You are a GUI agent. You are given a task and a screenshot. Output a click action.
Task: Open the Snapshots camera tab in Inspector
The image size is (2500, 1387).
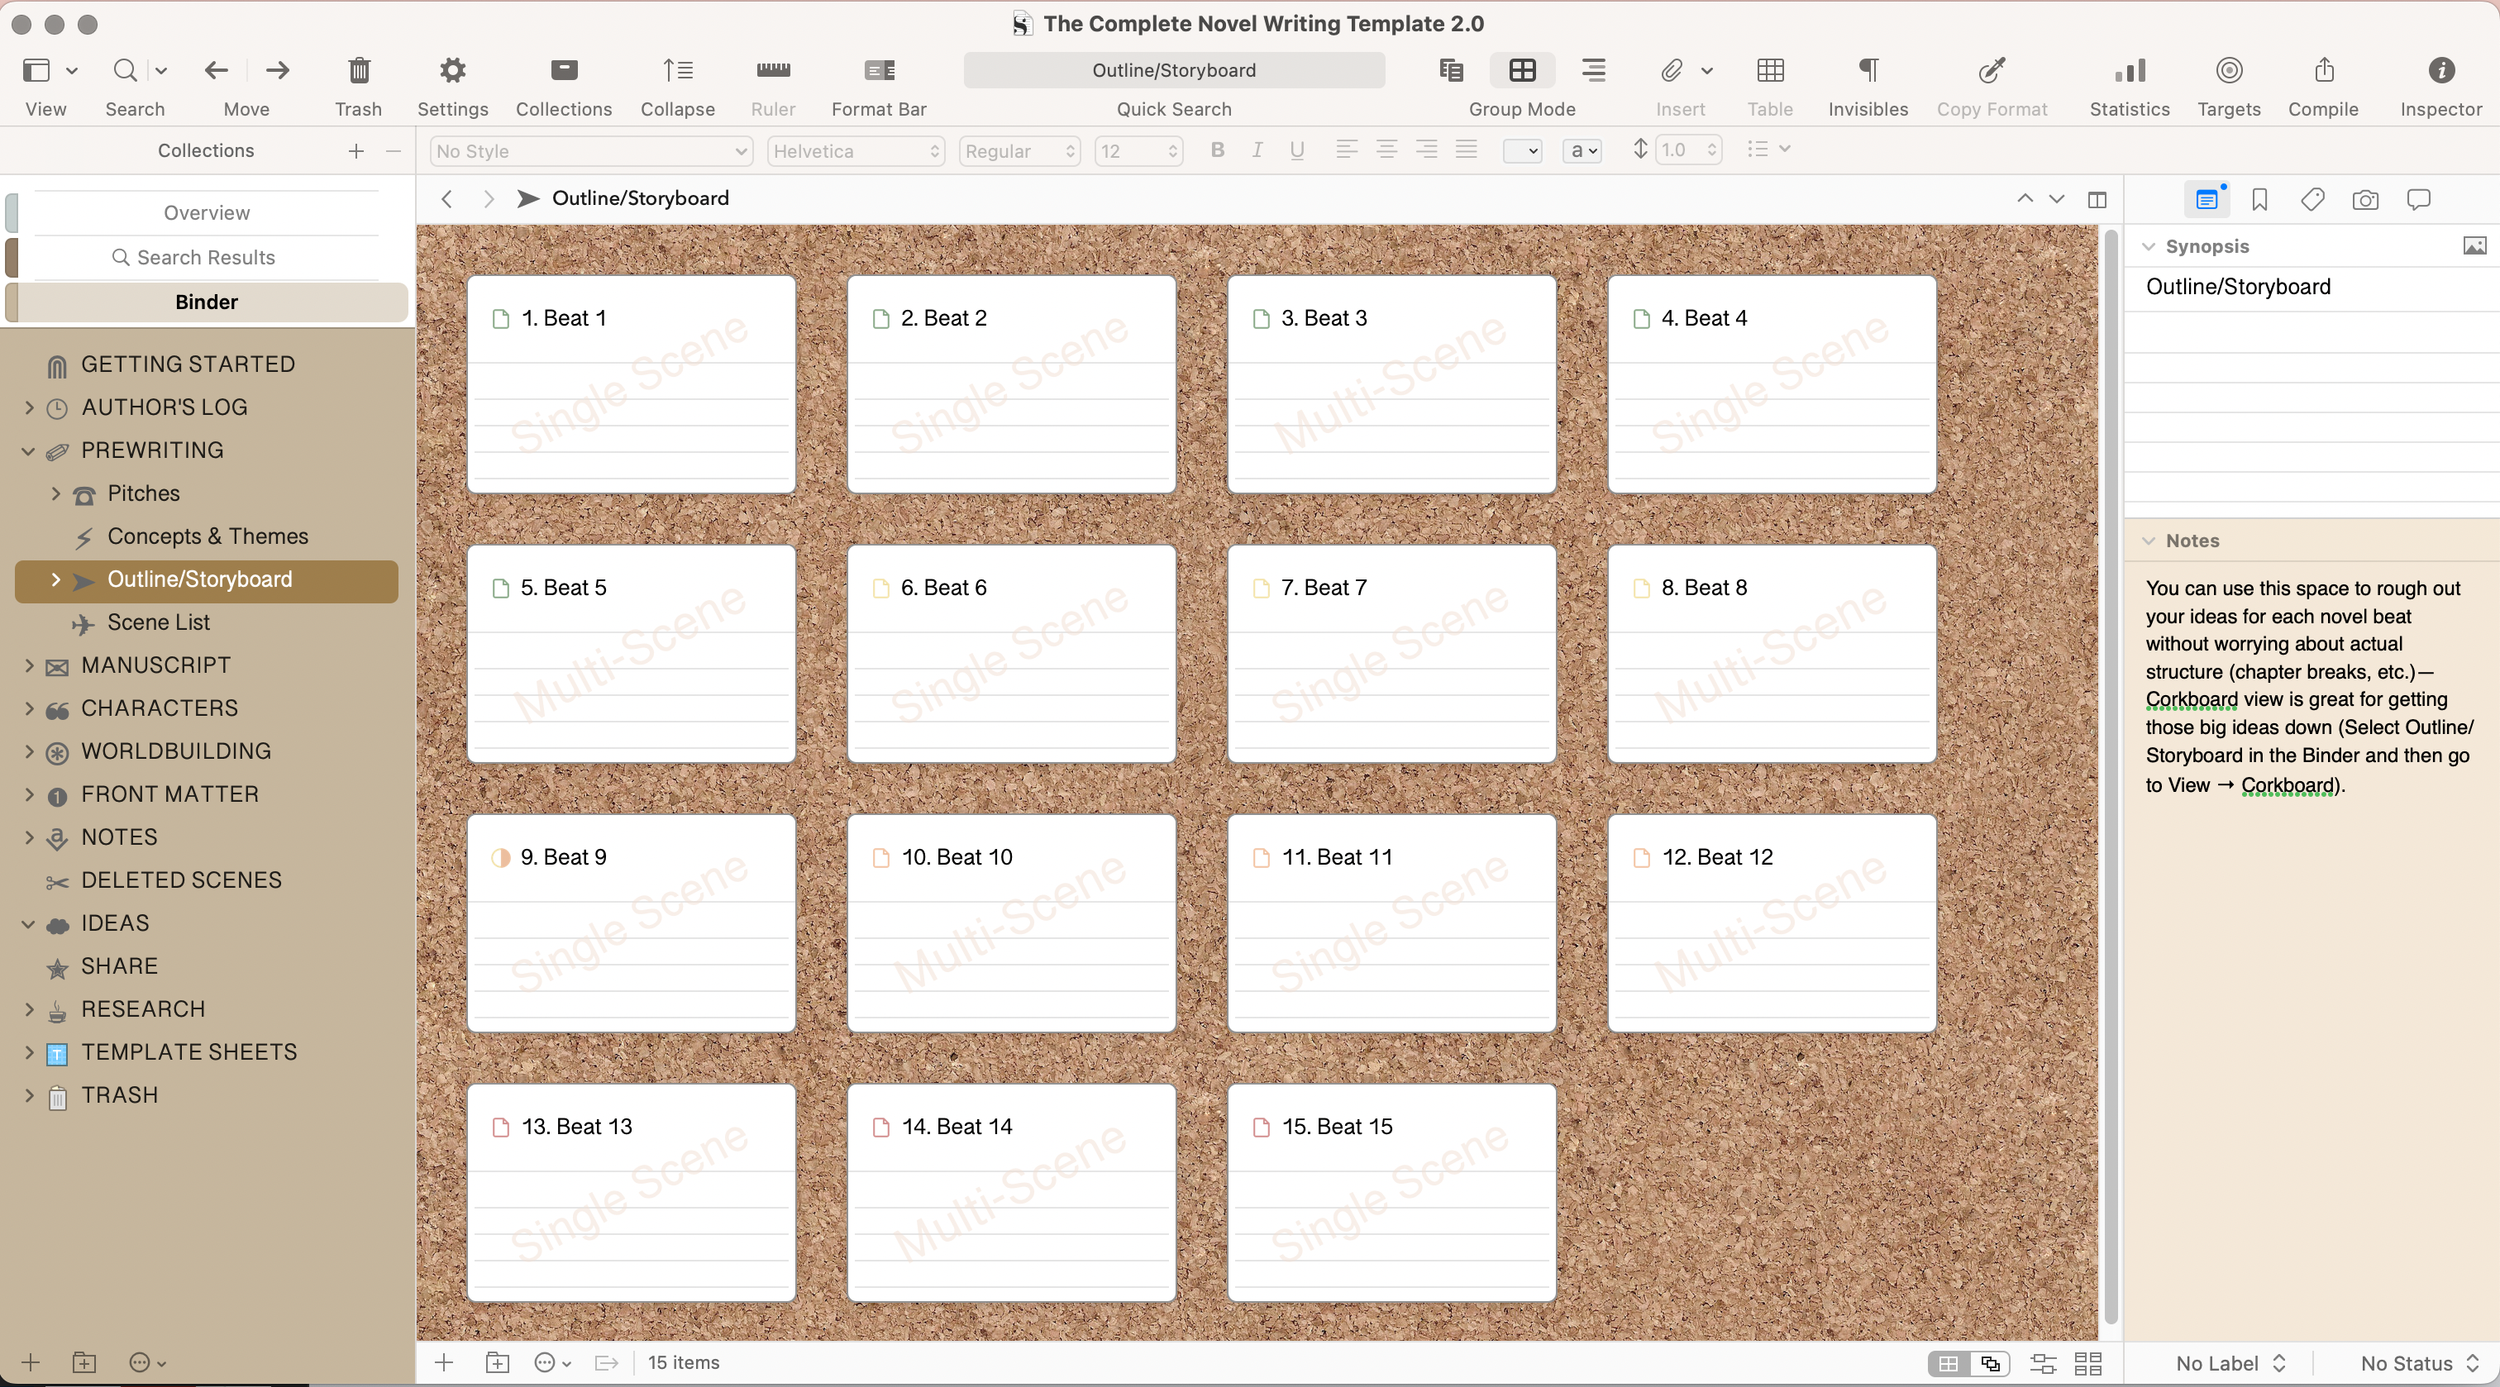coord(2365,200)
